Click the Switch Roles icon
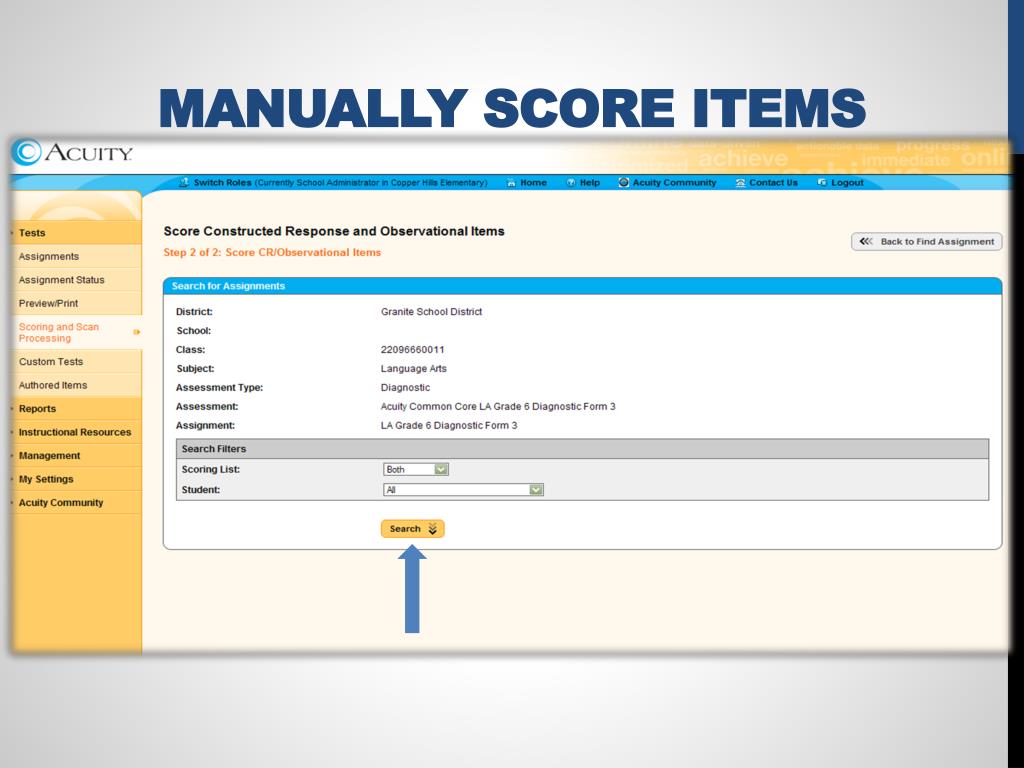Image resolution: width=1024 pixels, height=768 pixels. (184, 182)
